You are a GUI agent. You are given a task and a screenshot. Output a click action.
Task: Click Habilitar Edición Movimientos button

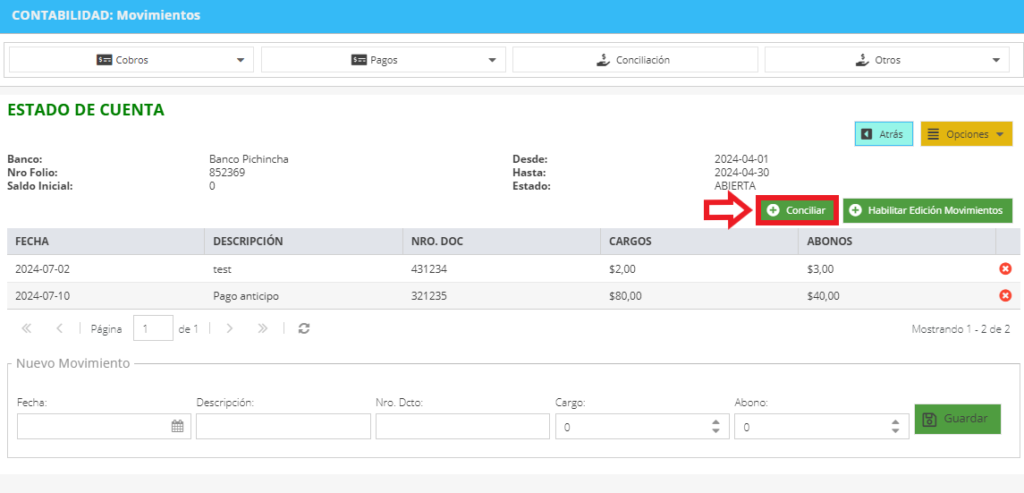click(x=927, y=210)
